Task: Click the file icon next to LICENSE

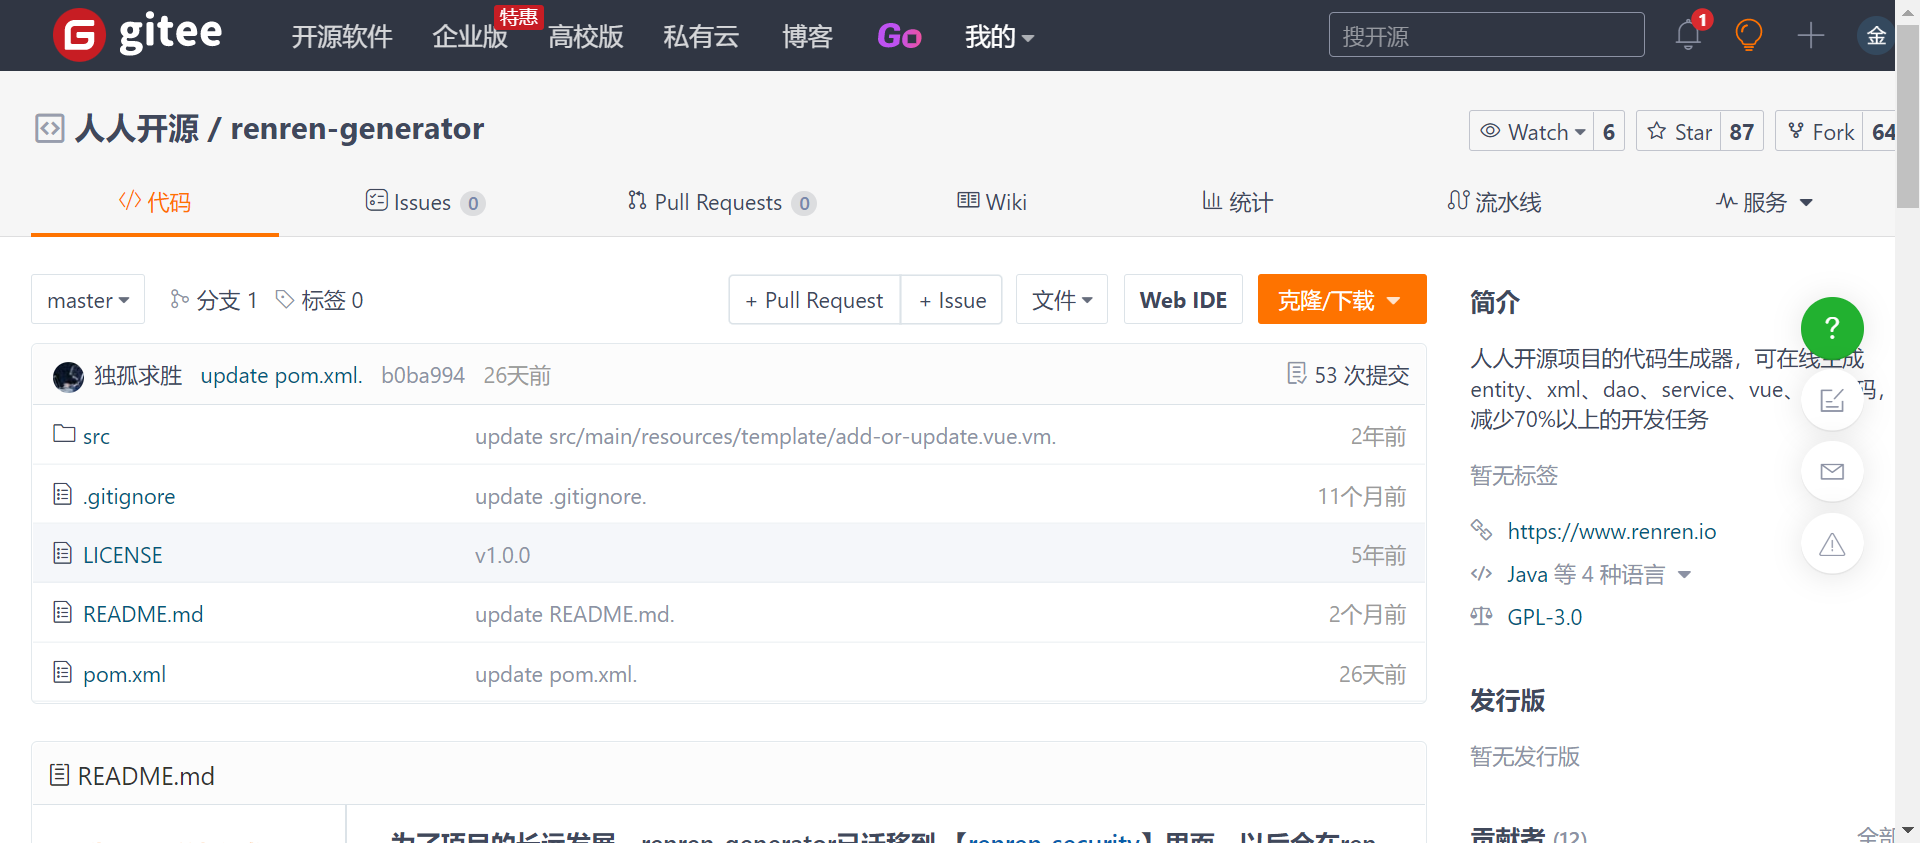Action: click(63, 553)
